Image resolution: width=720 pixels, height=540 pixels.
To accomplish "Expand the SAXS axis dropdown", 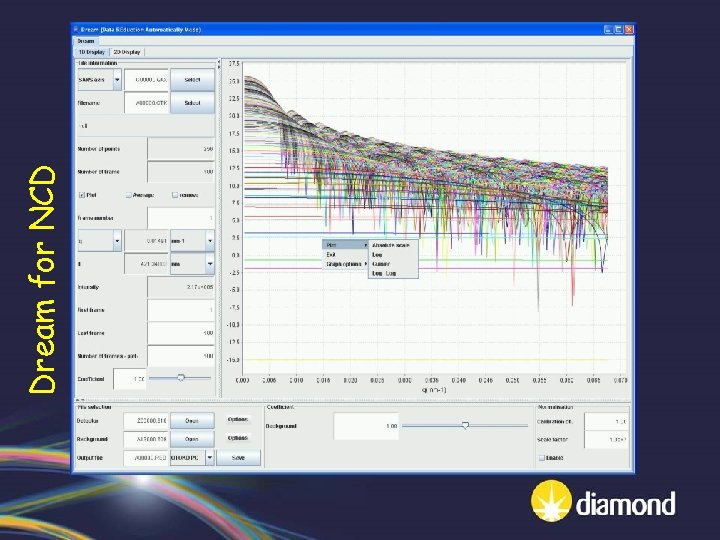I will pos(117,78).
